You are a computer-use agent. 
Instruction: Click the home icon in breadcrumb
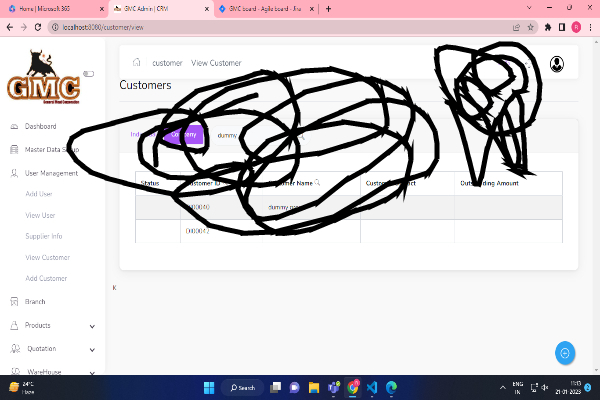click(x=137, y=63)
